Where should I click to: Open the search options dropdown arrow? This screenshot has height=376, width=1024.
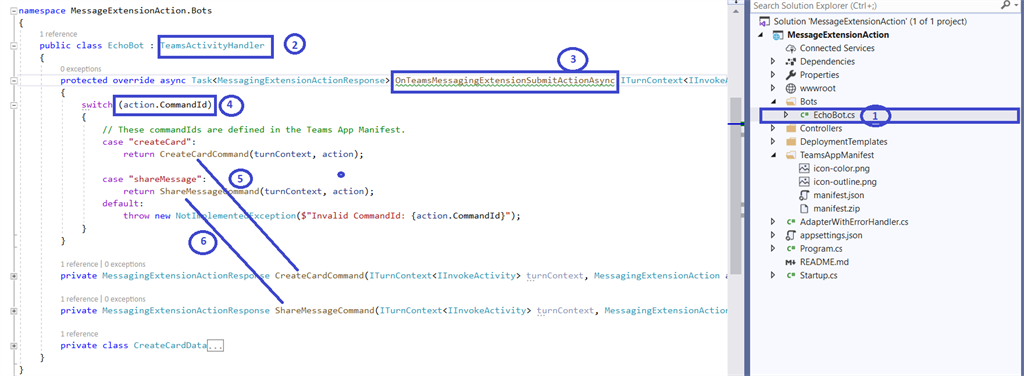pyautogui.click(x=1015, y=6)
